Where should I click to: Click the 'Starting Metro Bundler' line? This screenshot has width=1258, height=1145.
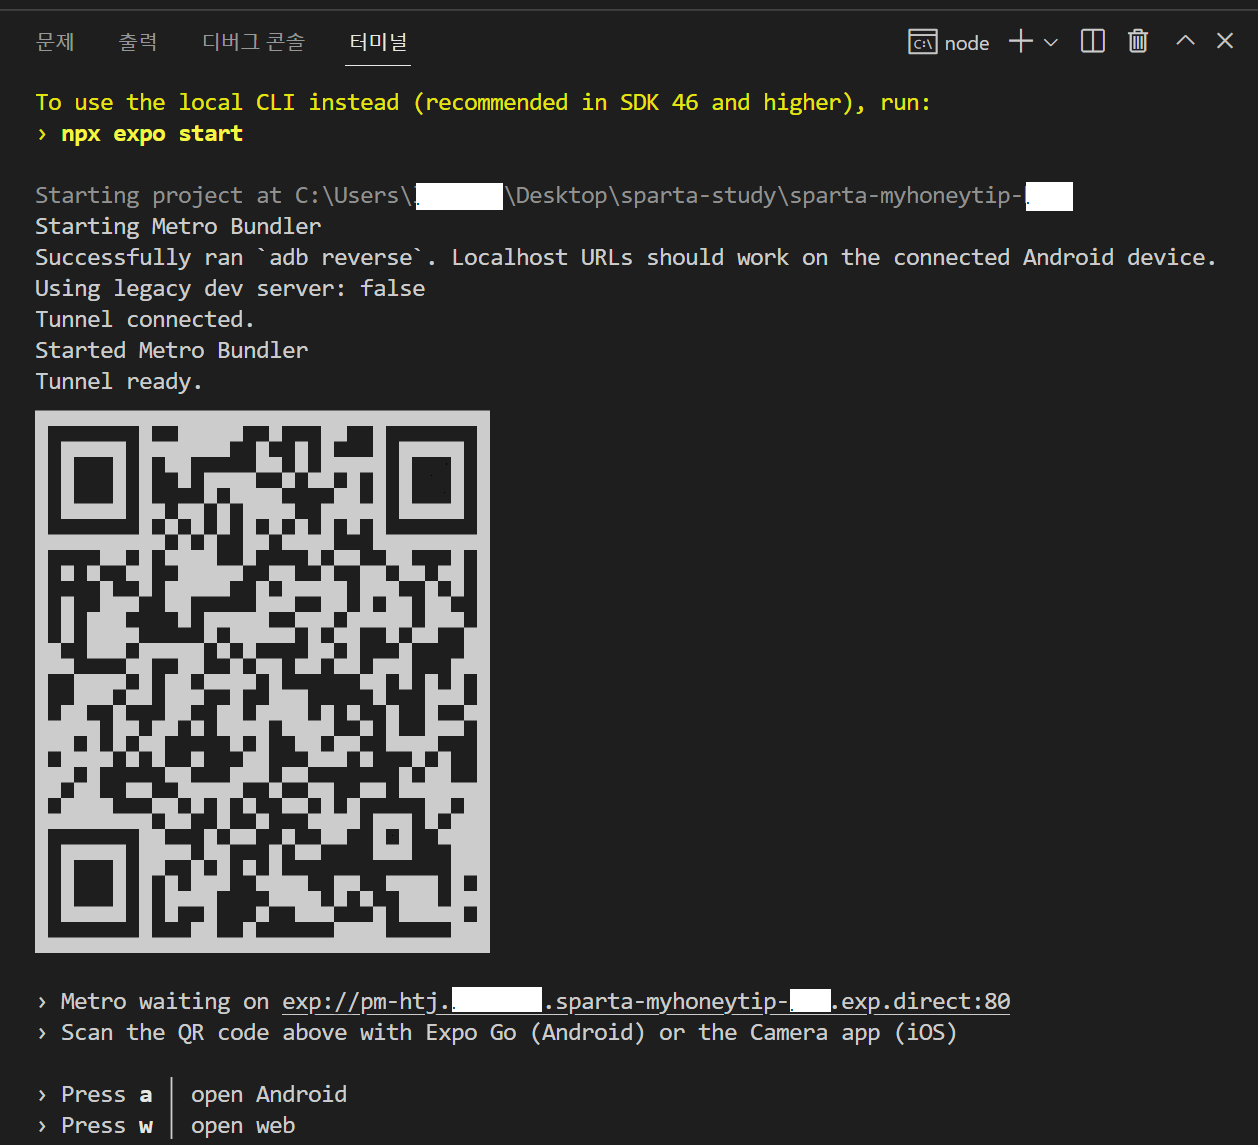coord(178,227)
